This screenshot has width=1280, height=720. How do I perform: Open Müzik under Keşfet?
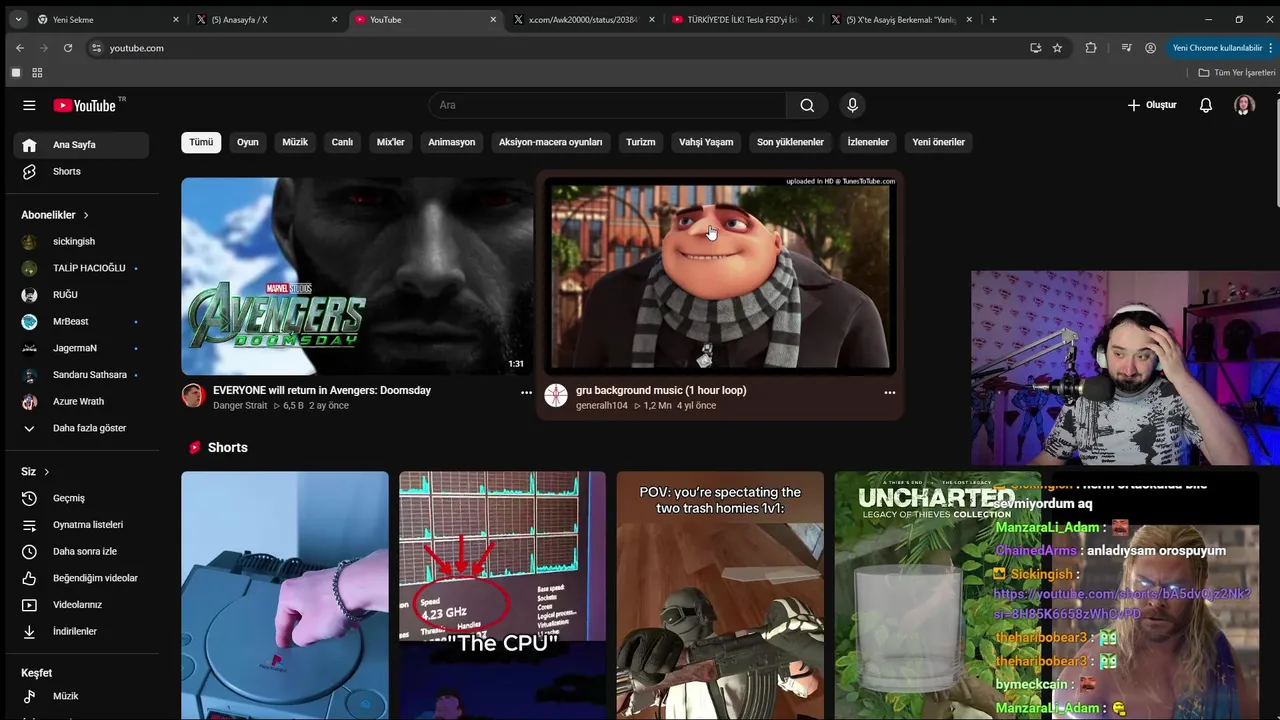pyautogui.click(x=81, y=696)
